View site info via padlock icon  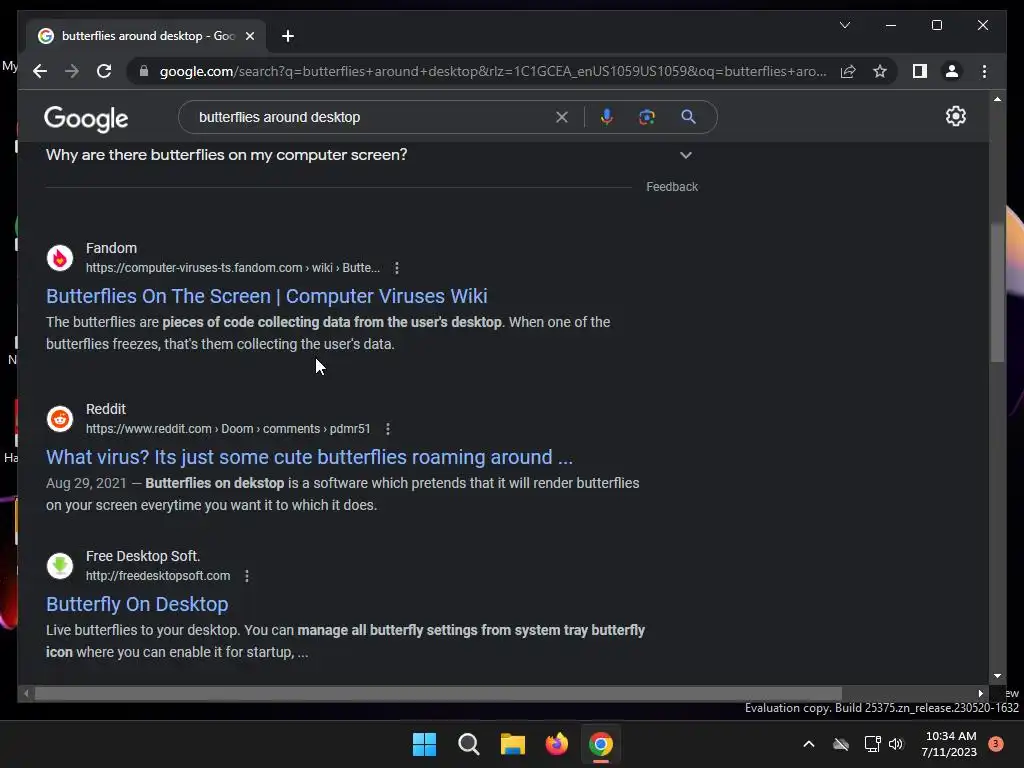[144, 71]
